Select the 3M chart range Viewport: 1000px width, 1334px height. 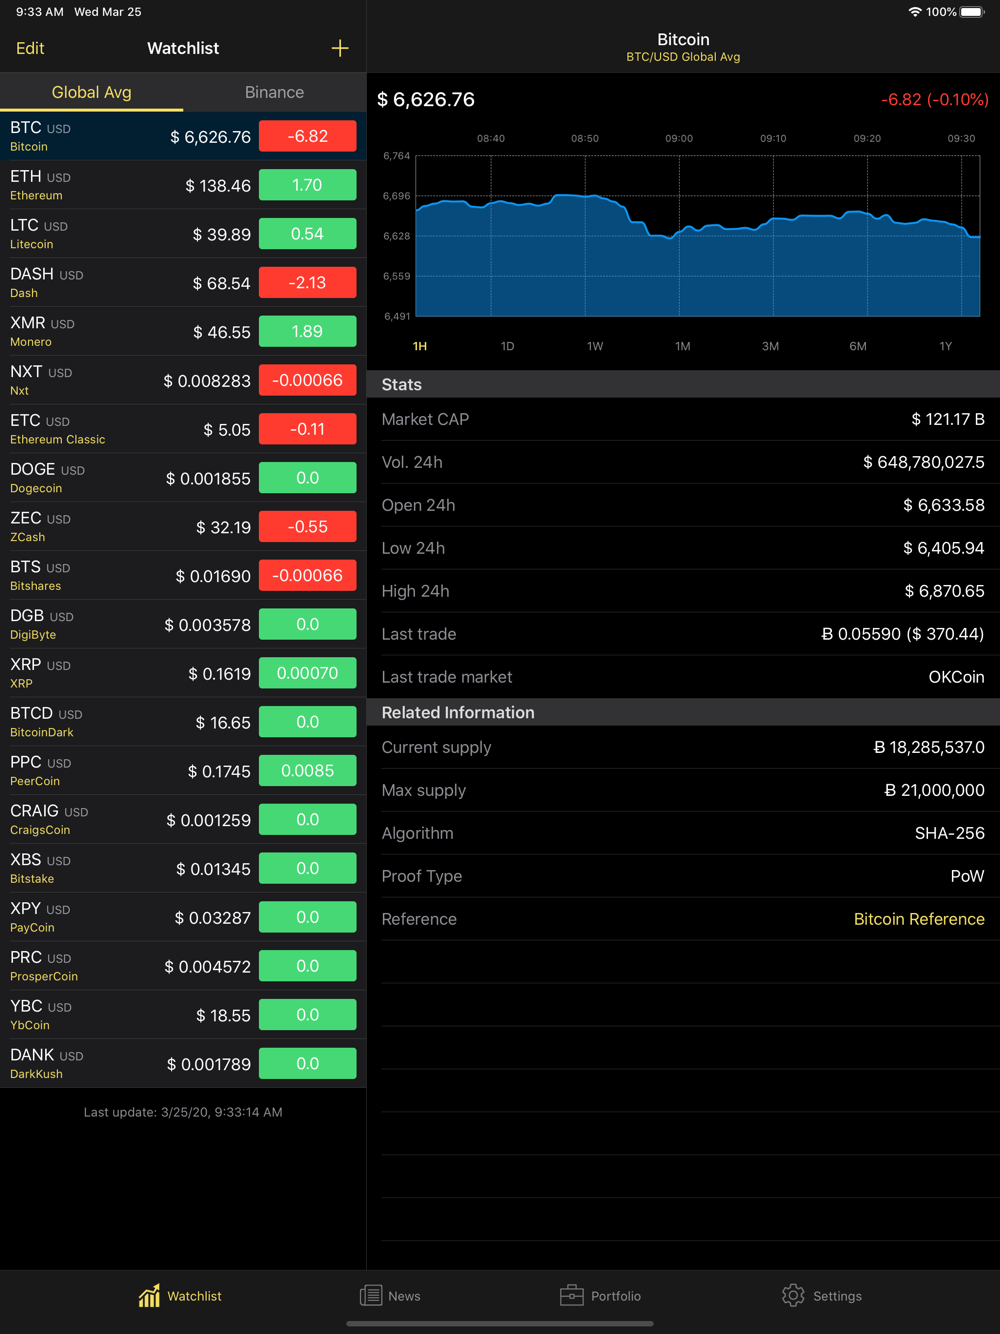click(770, 346)
